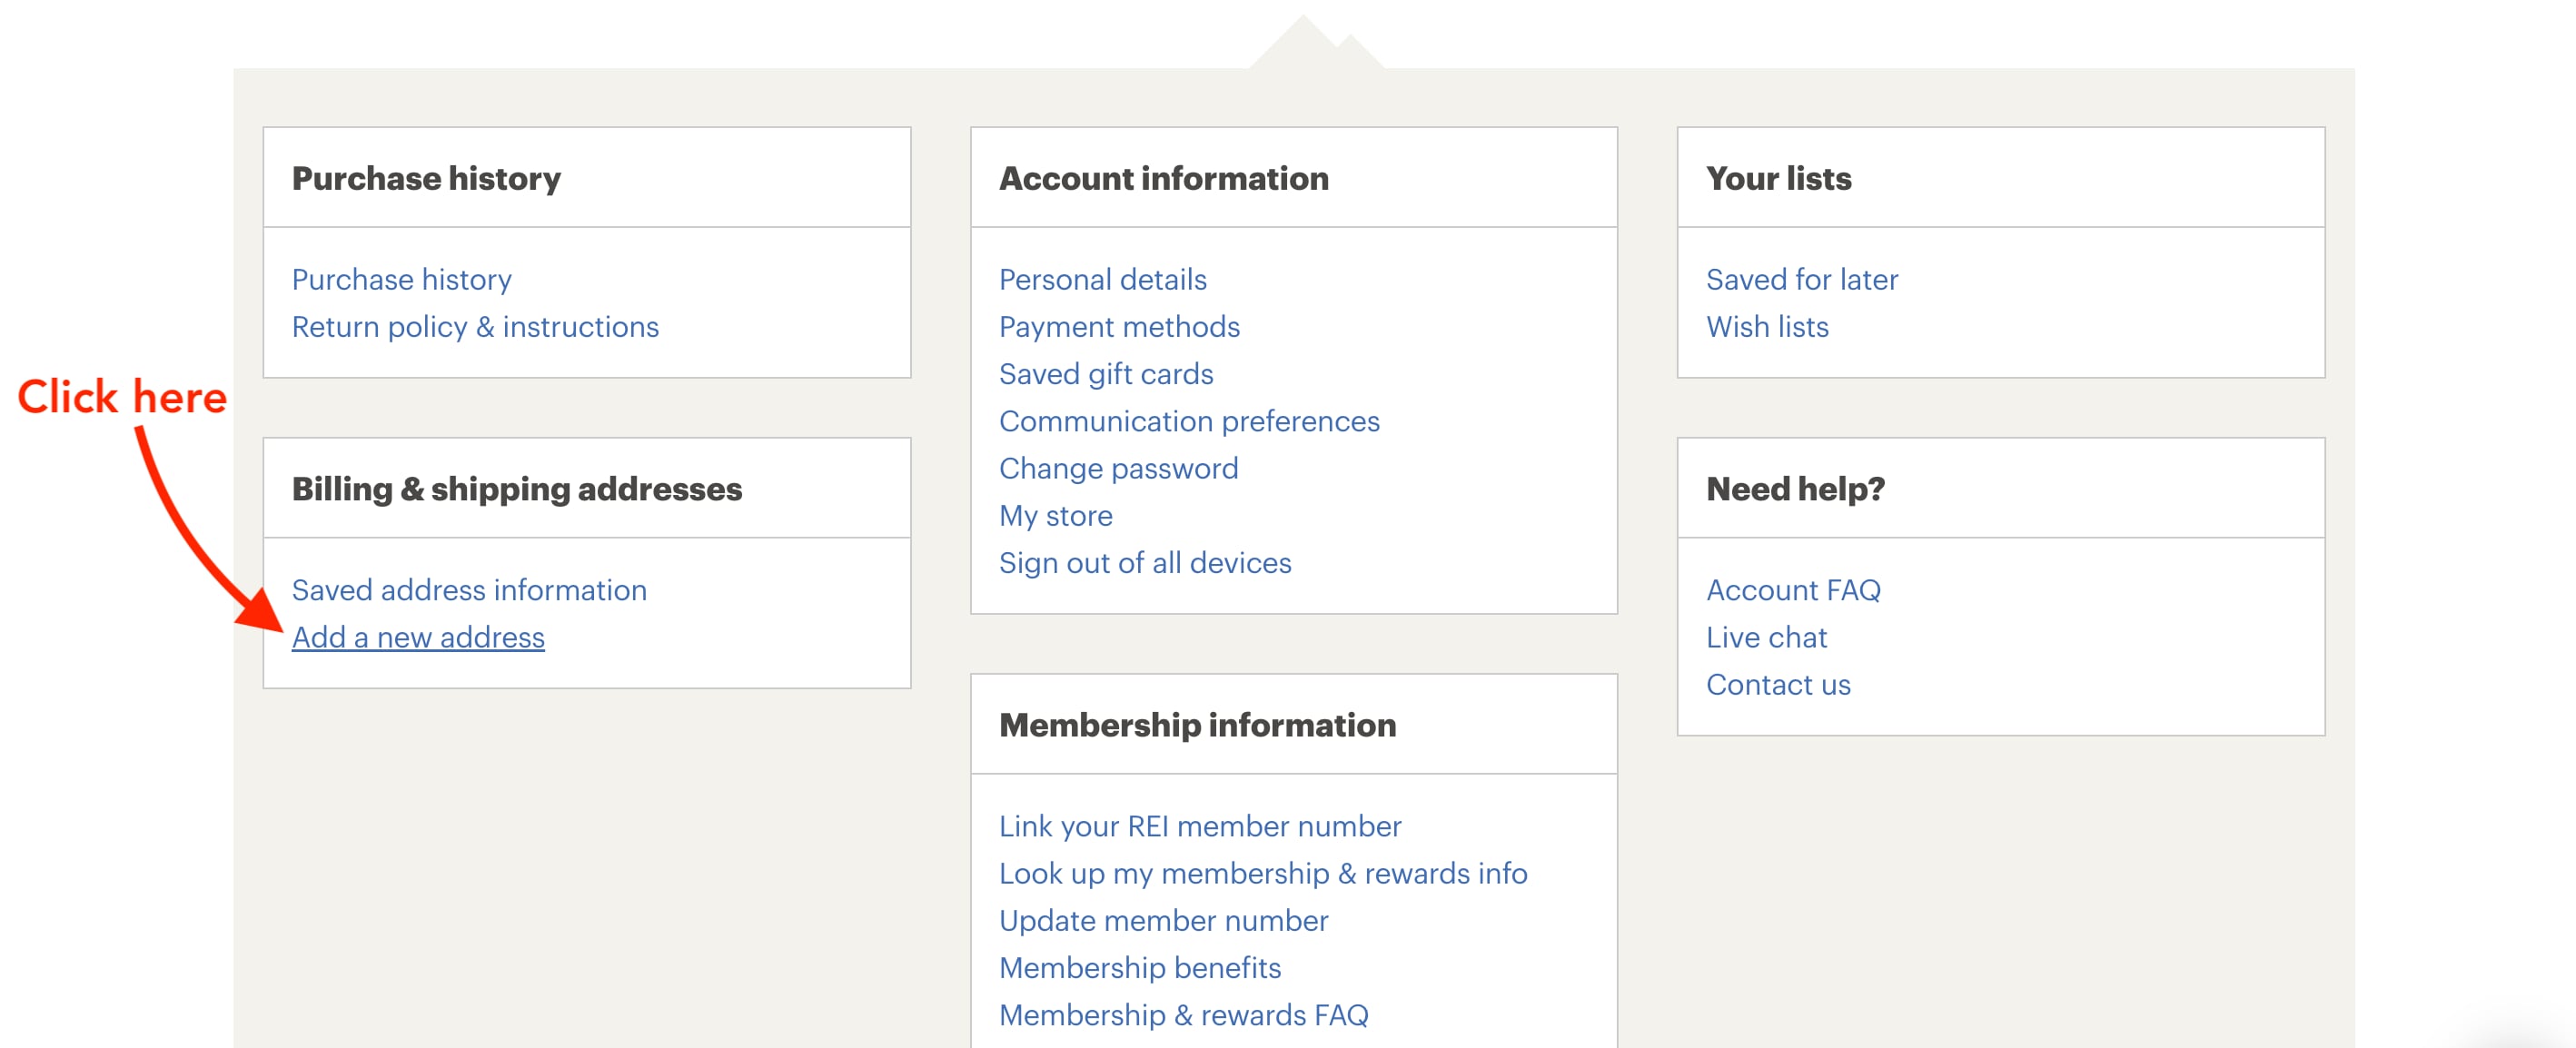Click the Add a new address link
2576x1048 pixels.
418,637
